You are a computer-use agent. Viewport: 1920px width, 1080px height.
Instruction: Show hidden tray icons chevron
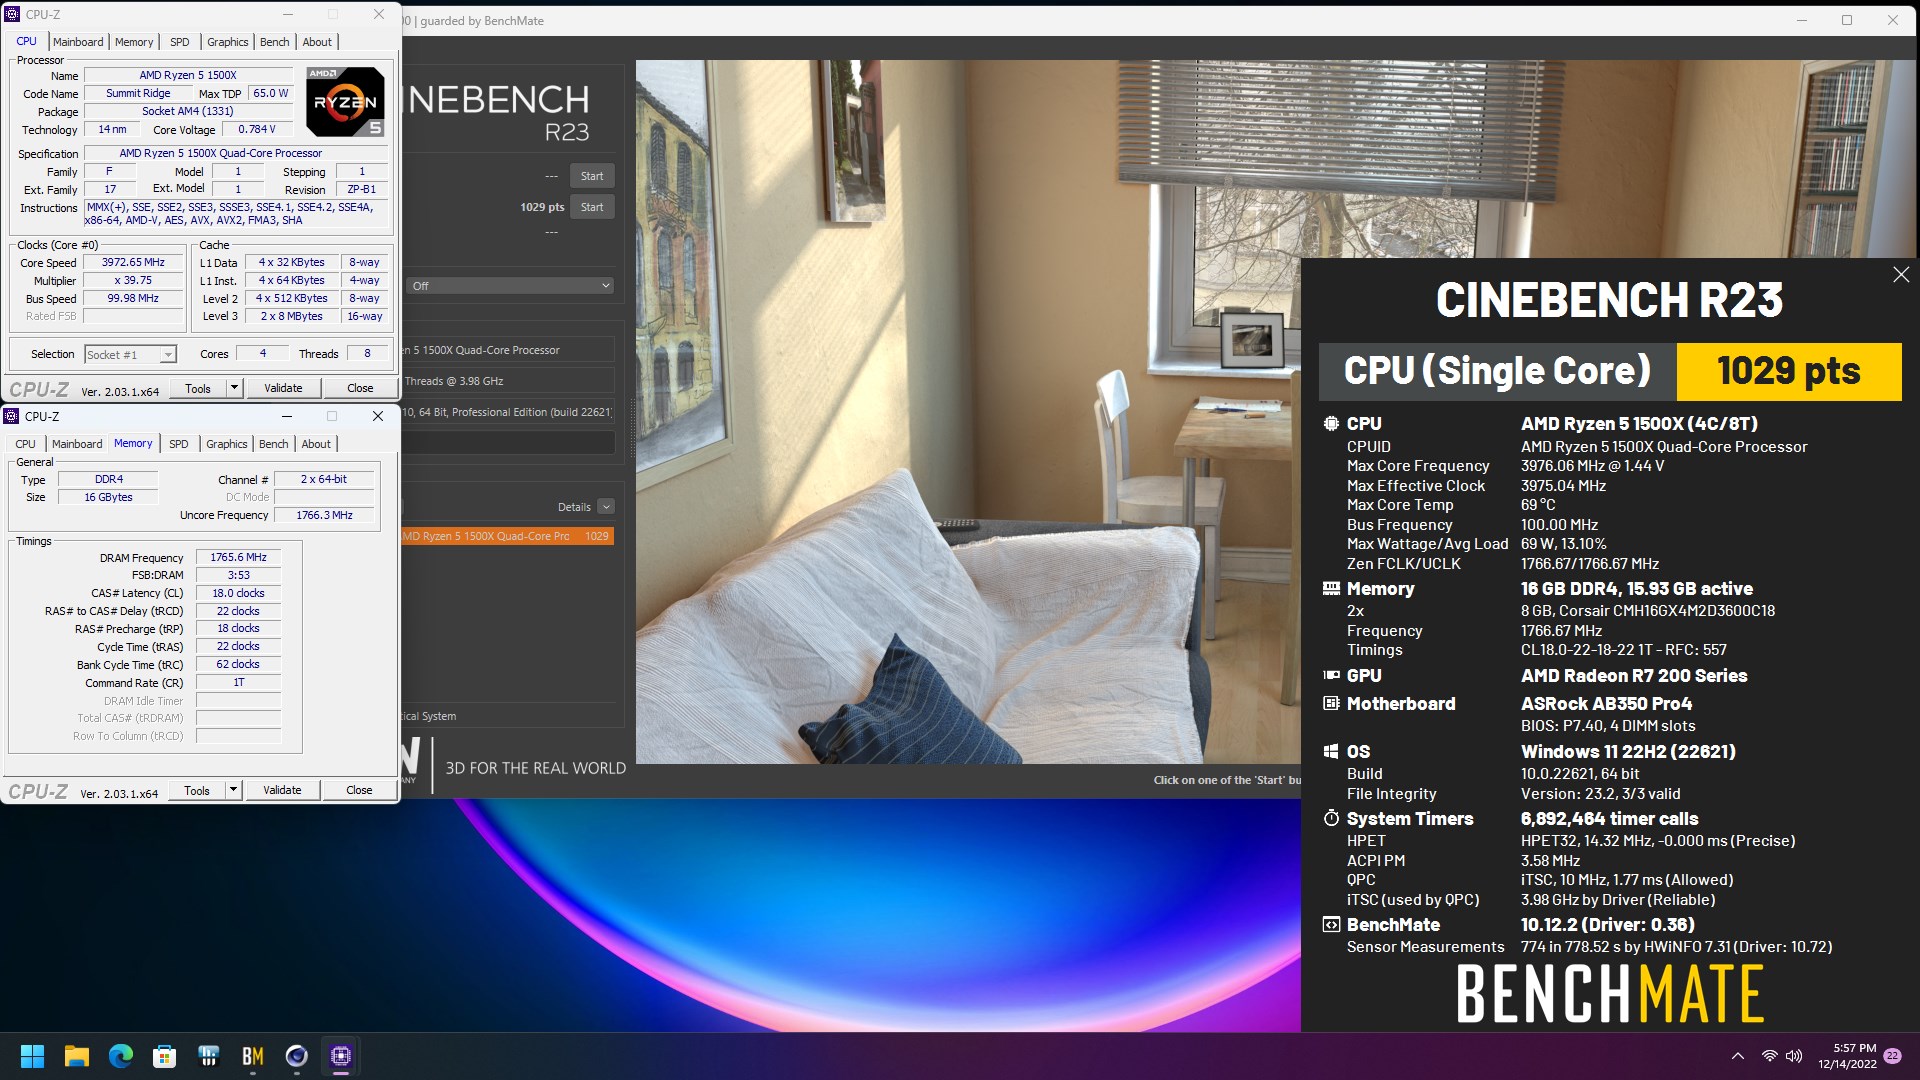coord(1738,1056)
